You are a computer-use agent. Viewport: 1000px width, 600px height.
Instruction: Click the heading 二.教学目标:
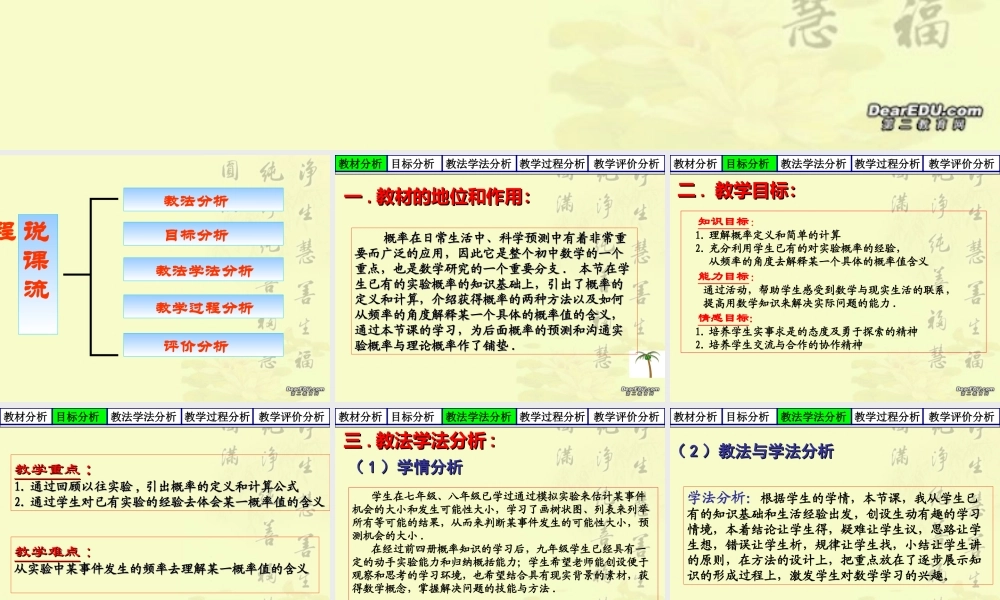(737, 191)
